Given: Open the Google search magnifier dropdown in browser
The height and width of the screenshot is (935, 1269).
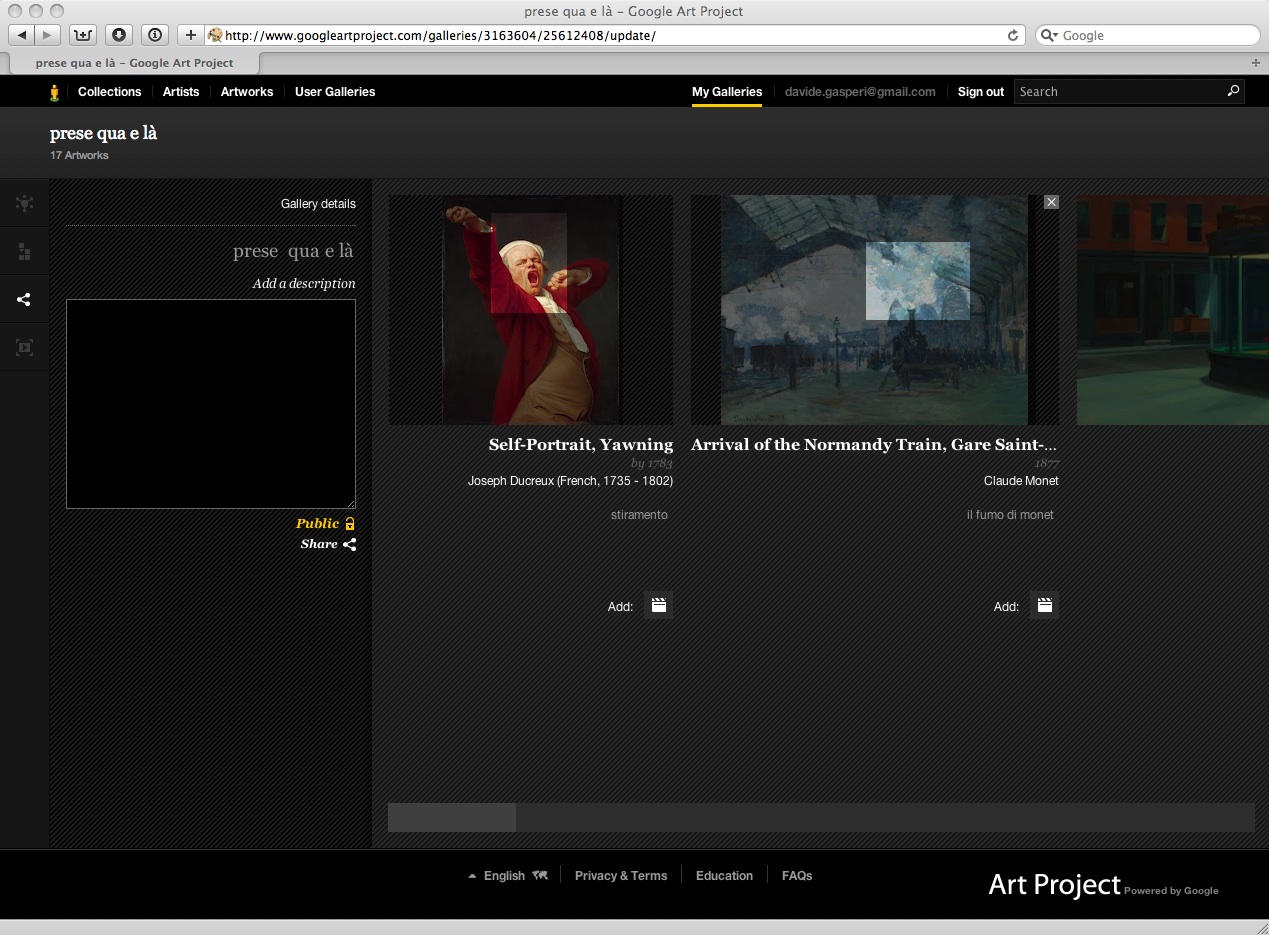Looking at the screenshot, I should 1050,35.
